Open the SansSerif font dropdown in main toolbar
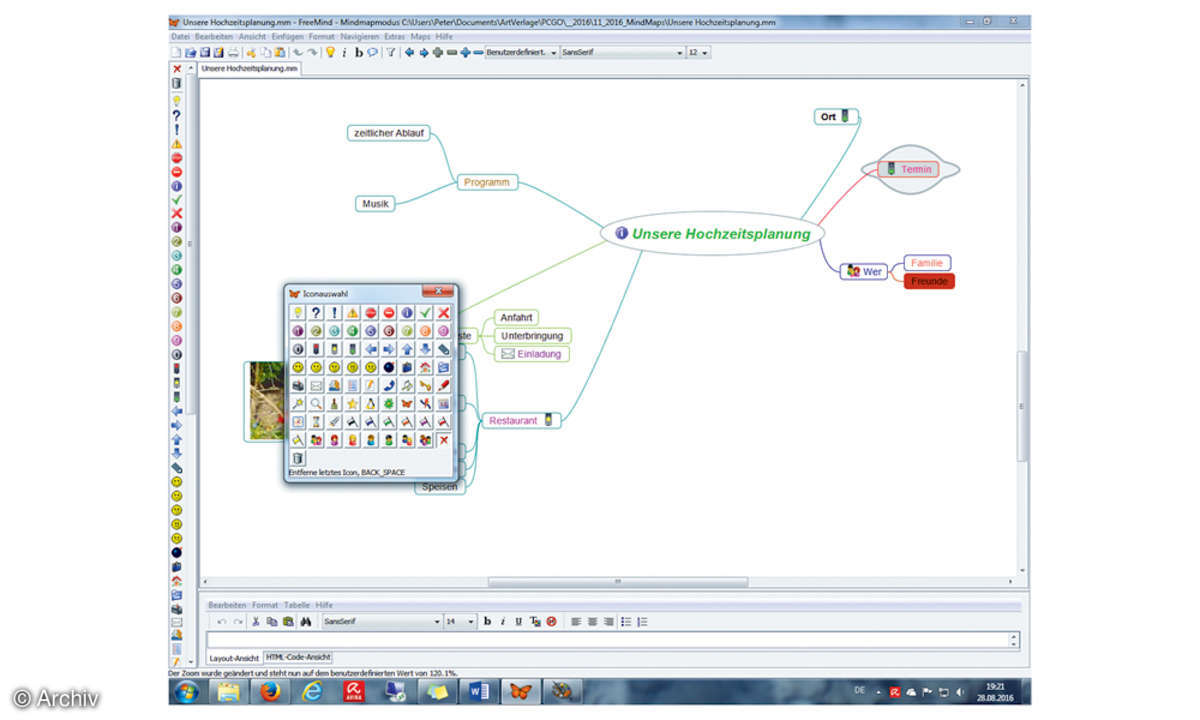This screenshot has width=1200, height=720. point(623,52)
